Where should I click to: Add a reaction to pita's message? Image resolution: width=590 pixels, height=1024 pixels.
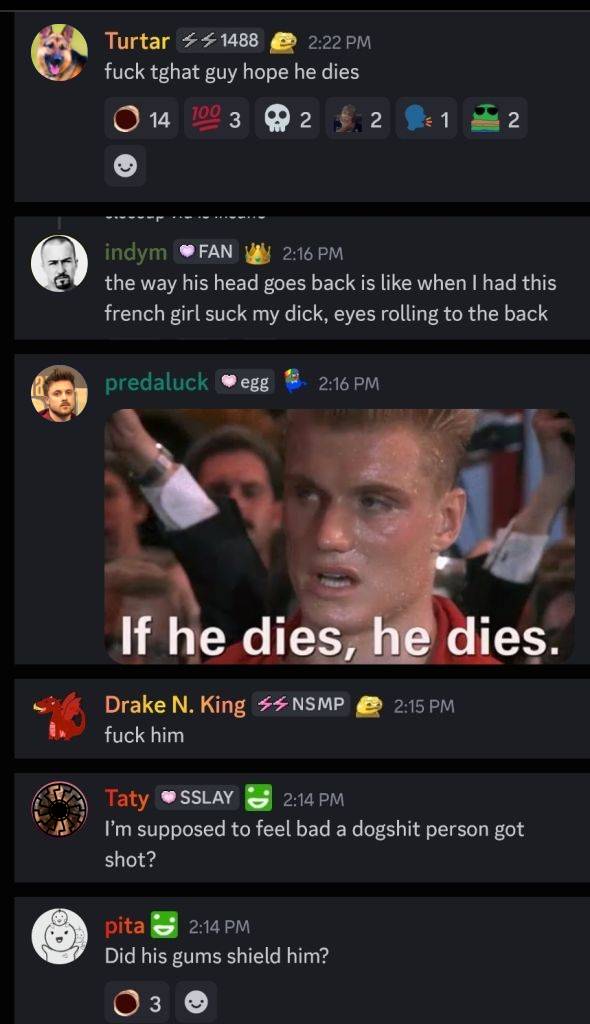tap(197, 1002)
